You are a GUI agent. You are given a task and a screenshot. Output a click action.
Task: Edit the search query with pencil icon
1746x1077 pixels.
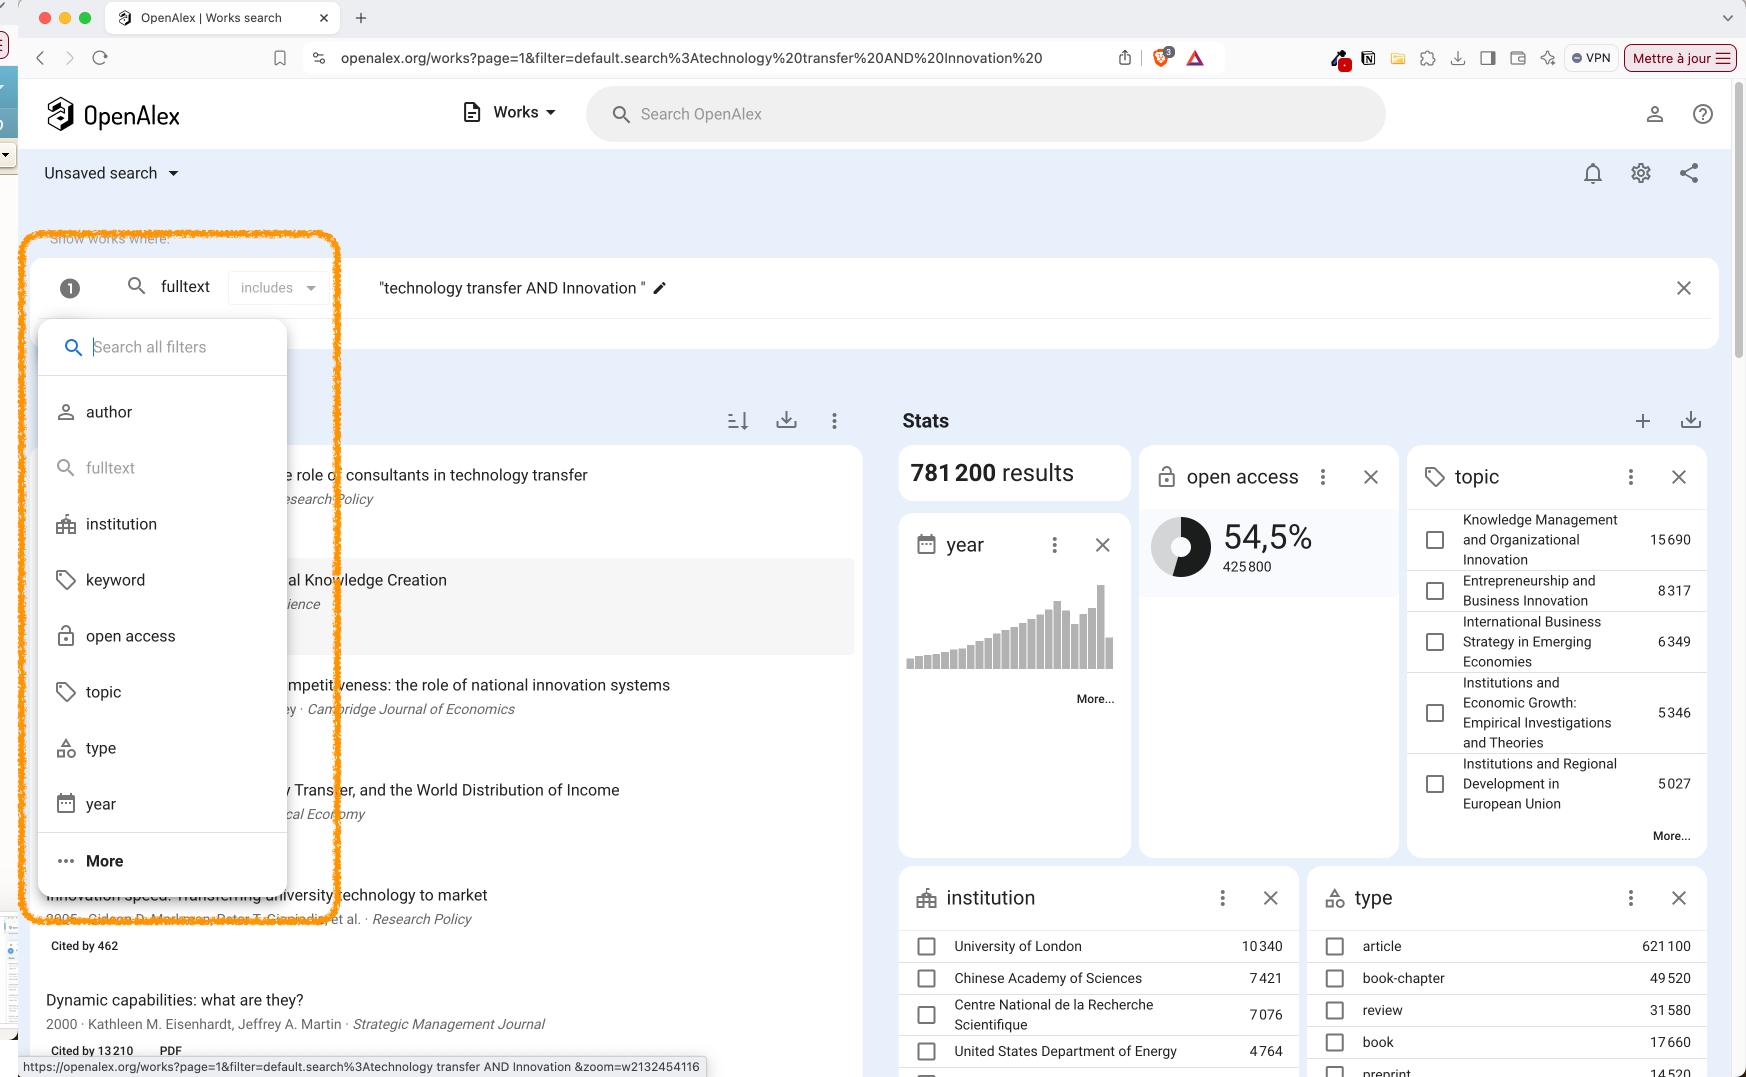659,289
